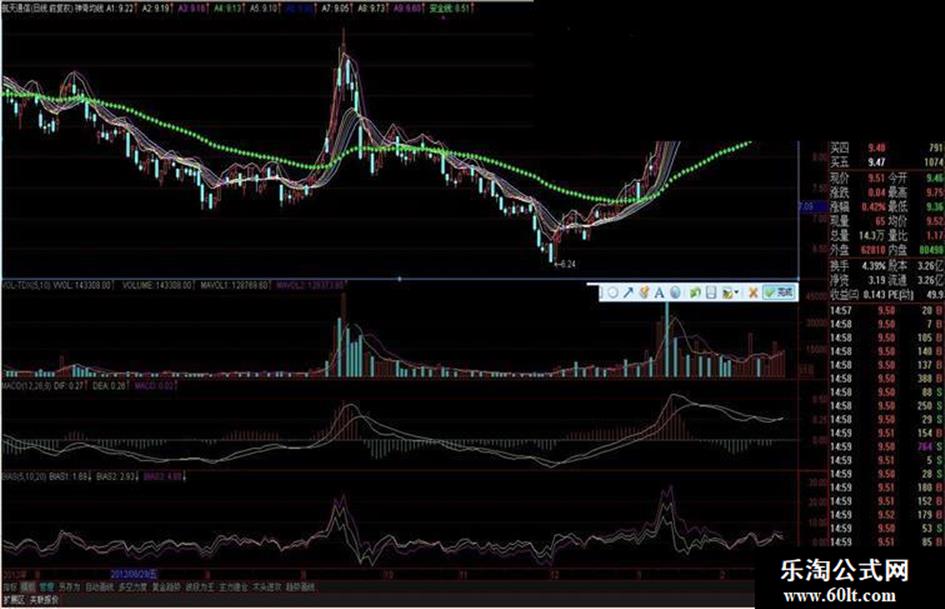This screenshot has height=609, width=945.
Task: Click the A8: 9.73 moving average label
Action: point(372,9)
